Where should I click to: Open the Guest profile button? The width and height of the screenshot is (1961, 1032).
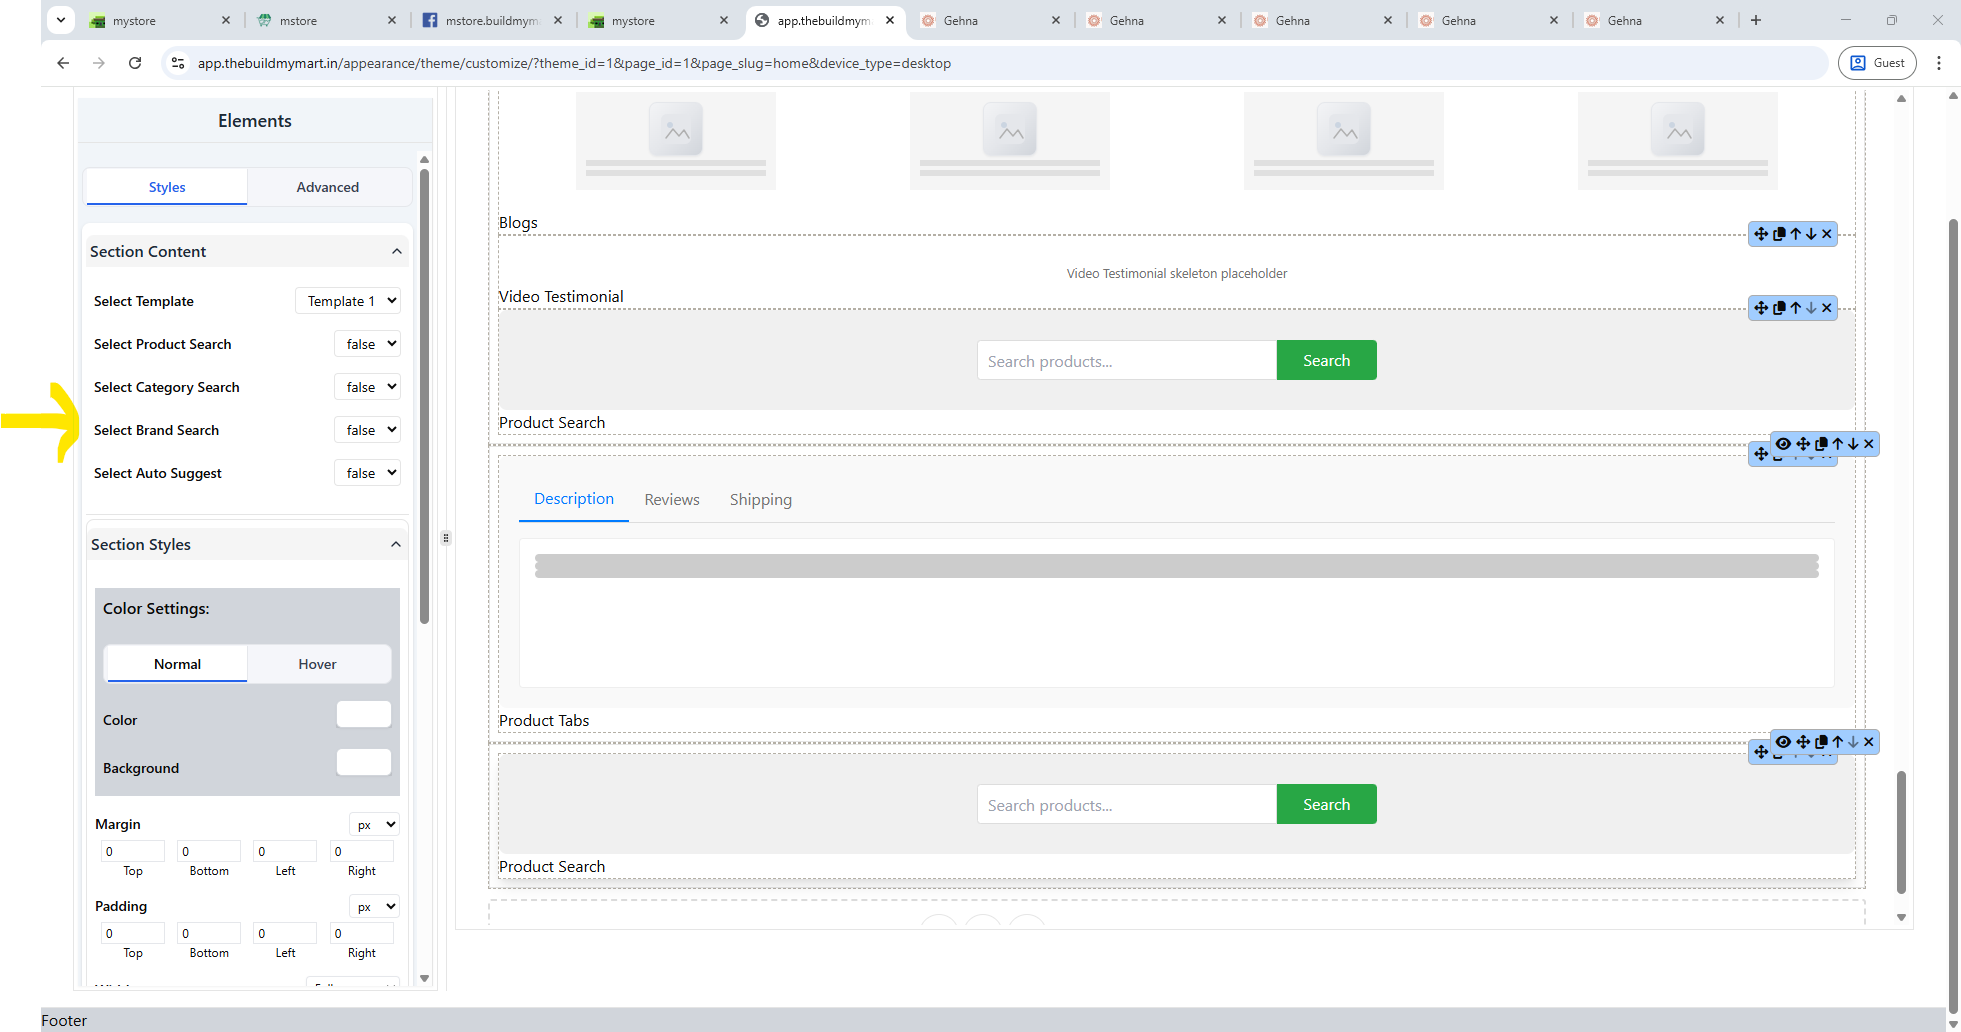tap(1877, 63)
